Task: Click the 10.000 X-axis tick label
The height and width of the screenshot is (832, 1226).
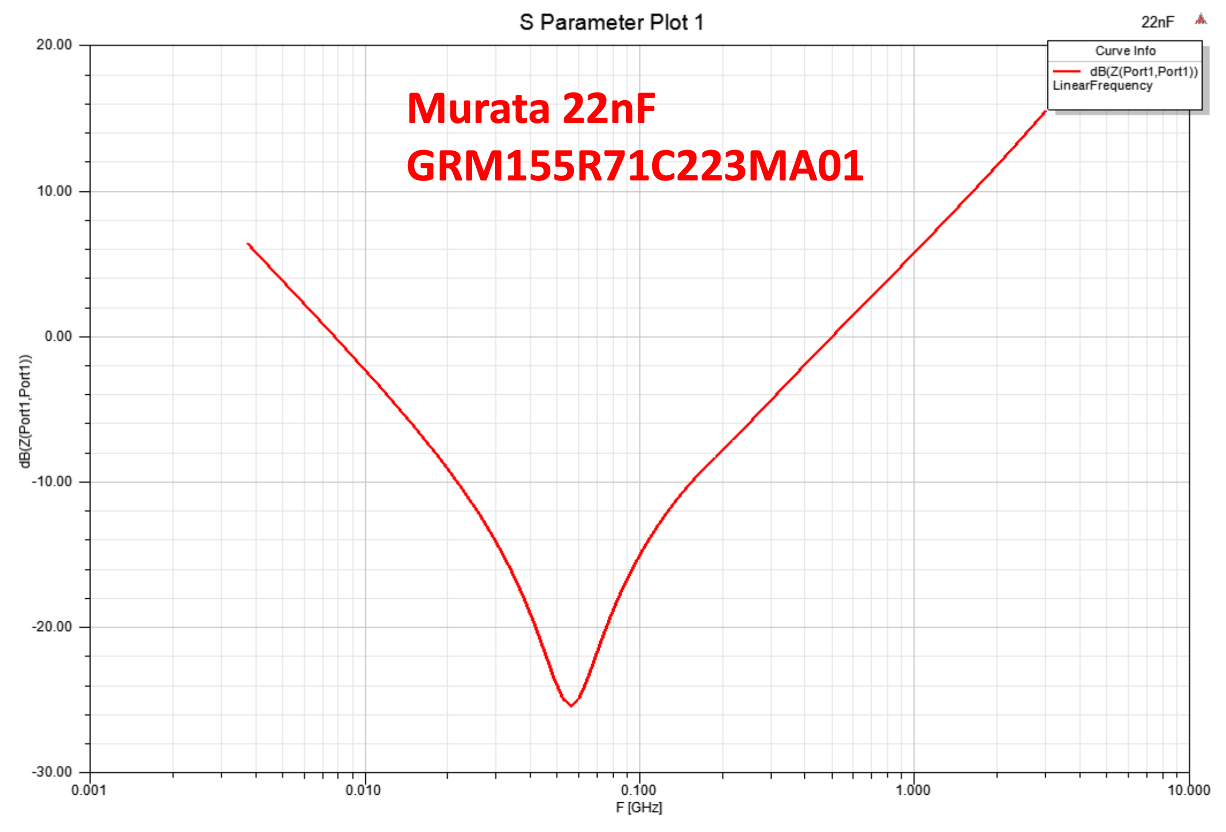Action: (1187, 789)
